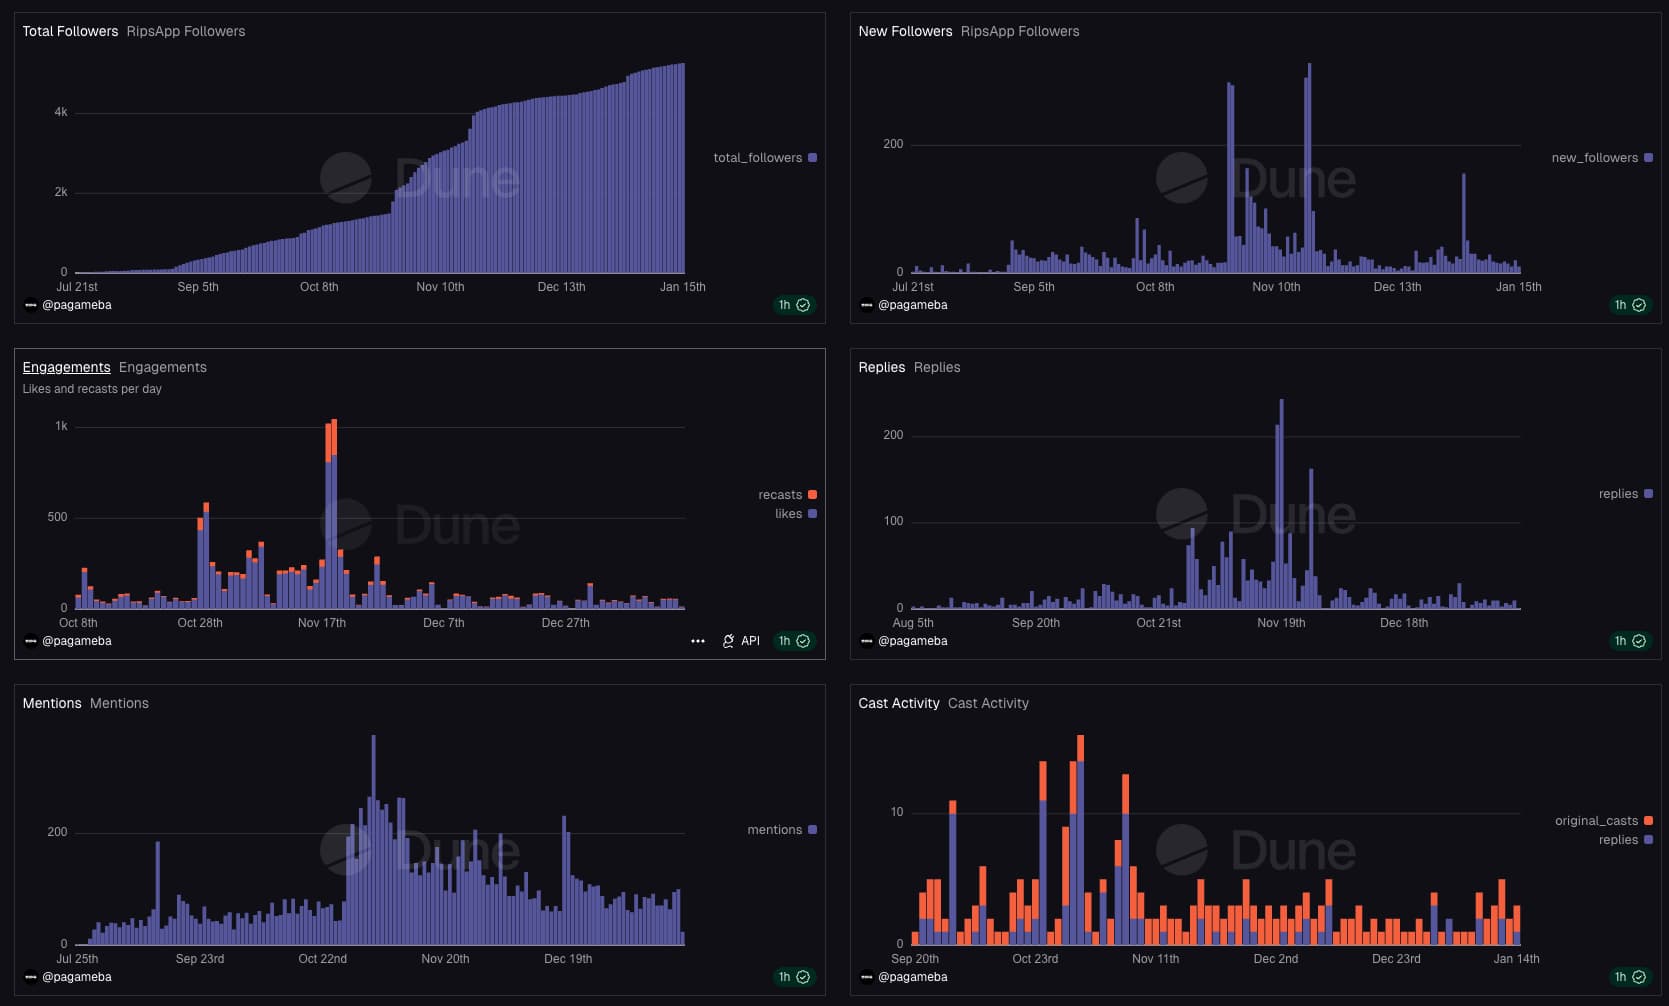Viewport: 1669px width, 1006px height.
Task: Click the 1h freshness badge on Total Followers
Action: [x=794, y=305]
